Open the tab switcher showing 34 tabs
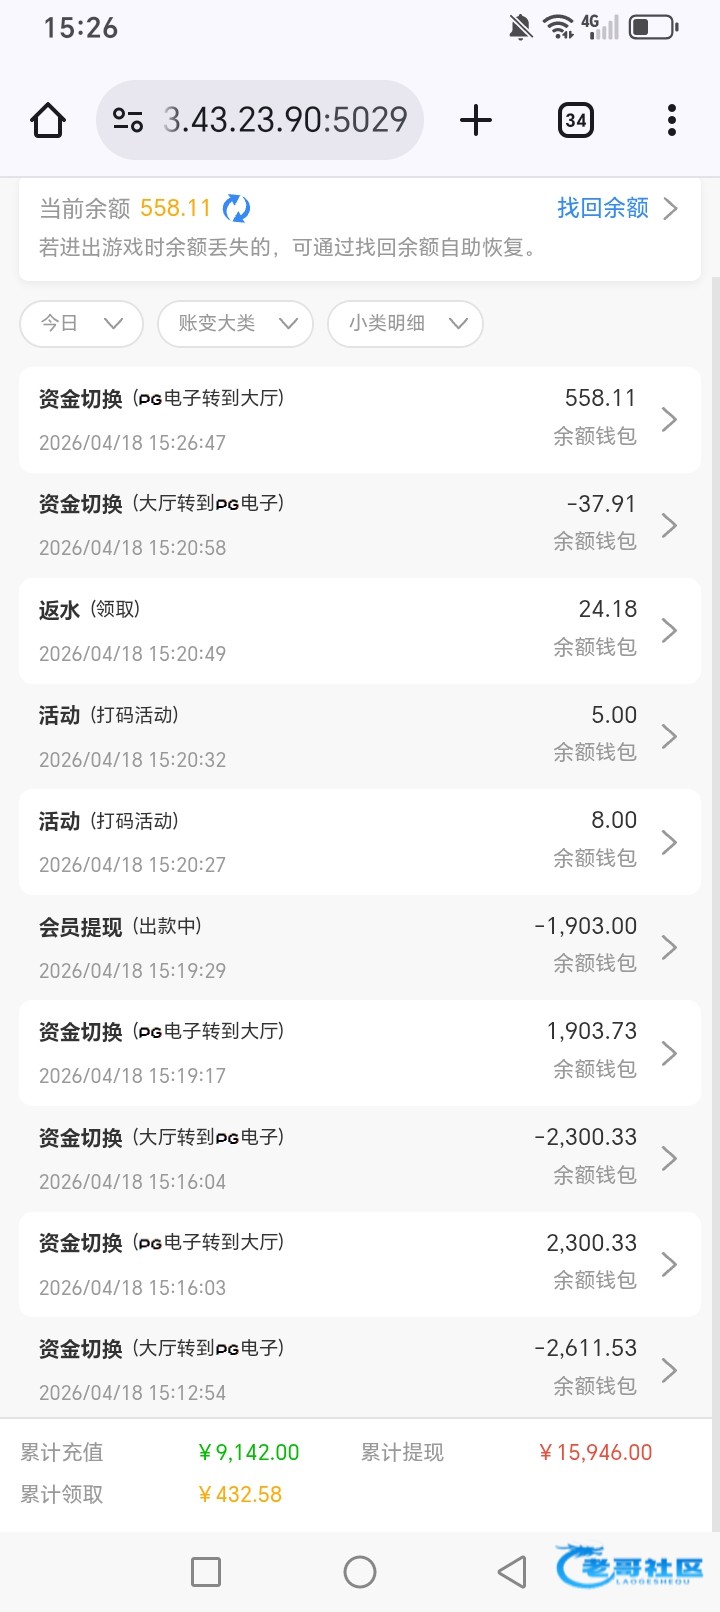Viewport: 720px width, 1612px height. [x=575, y=120]
